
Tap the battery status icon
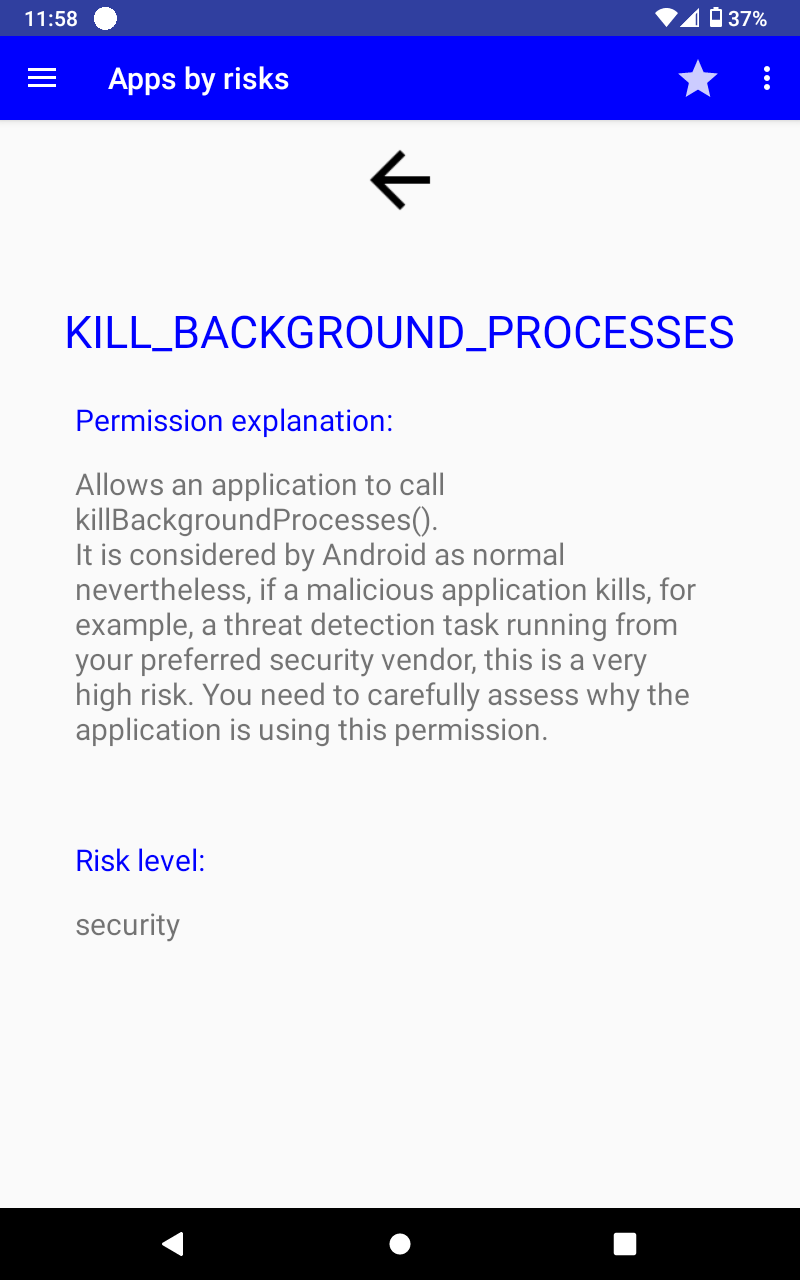(x=716, y=18)
